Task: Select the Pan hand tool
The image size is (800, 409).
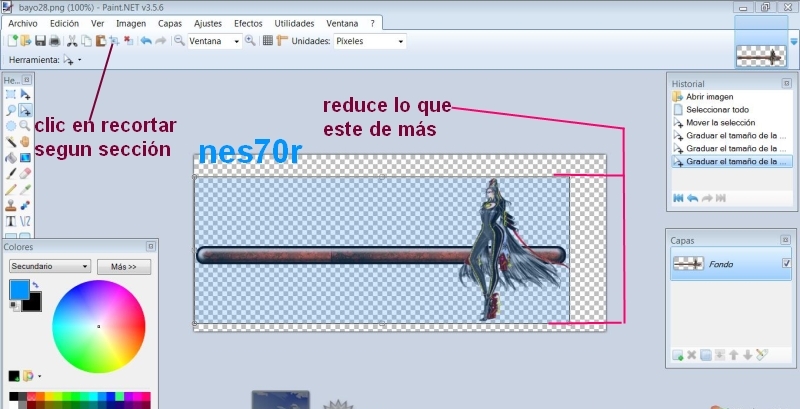Action: click(x=25, y=142)
